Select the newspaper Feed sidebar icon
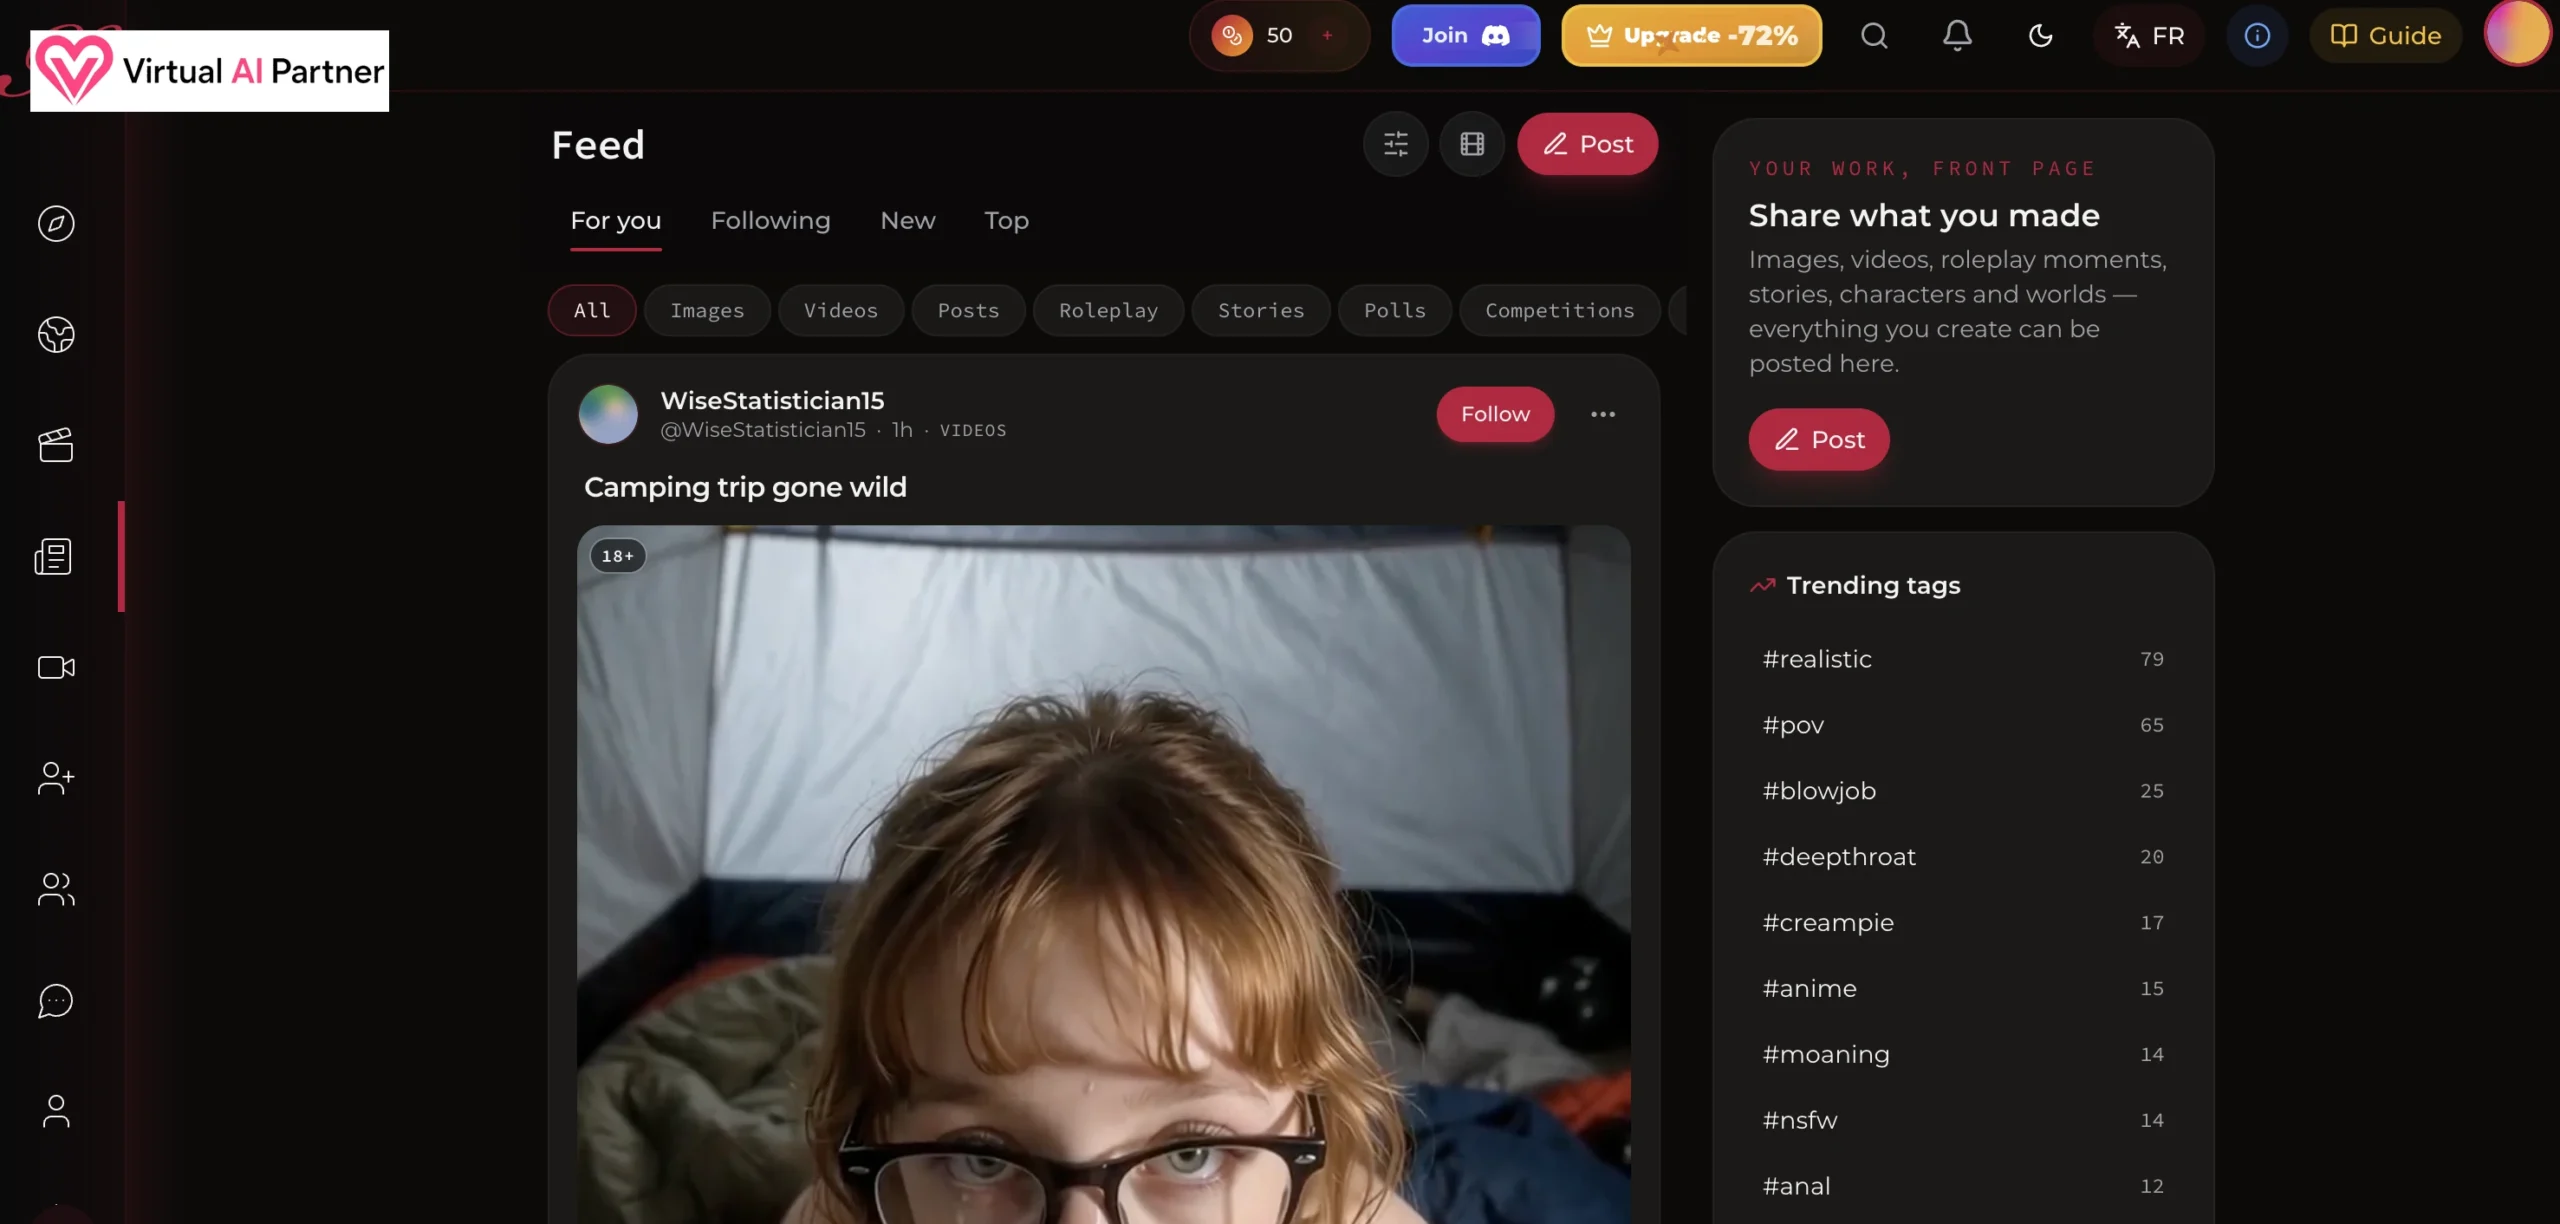2560x1224 pixels. [x=54, y=556]
